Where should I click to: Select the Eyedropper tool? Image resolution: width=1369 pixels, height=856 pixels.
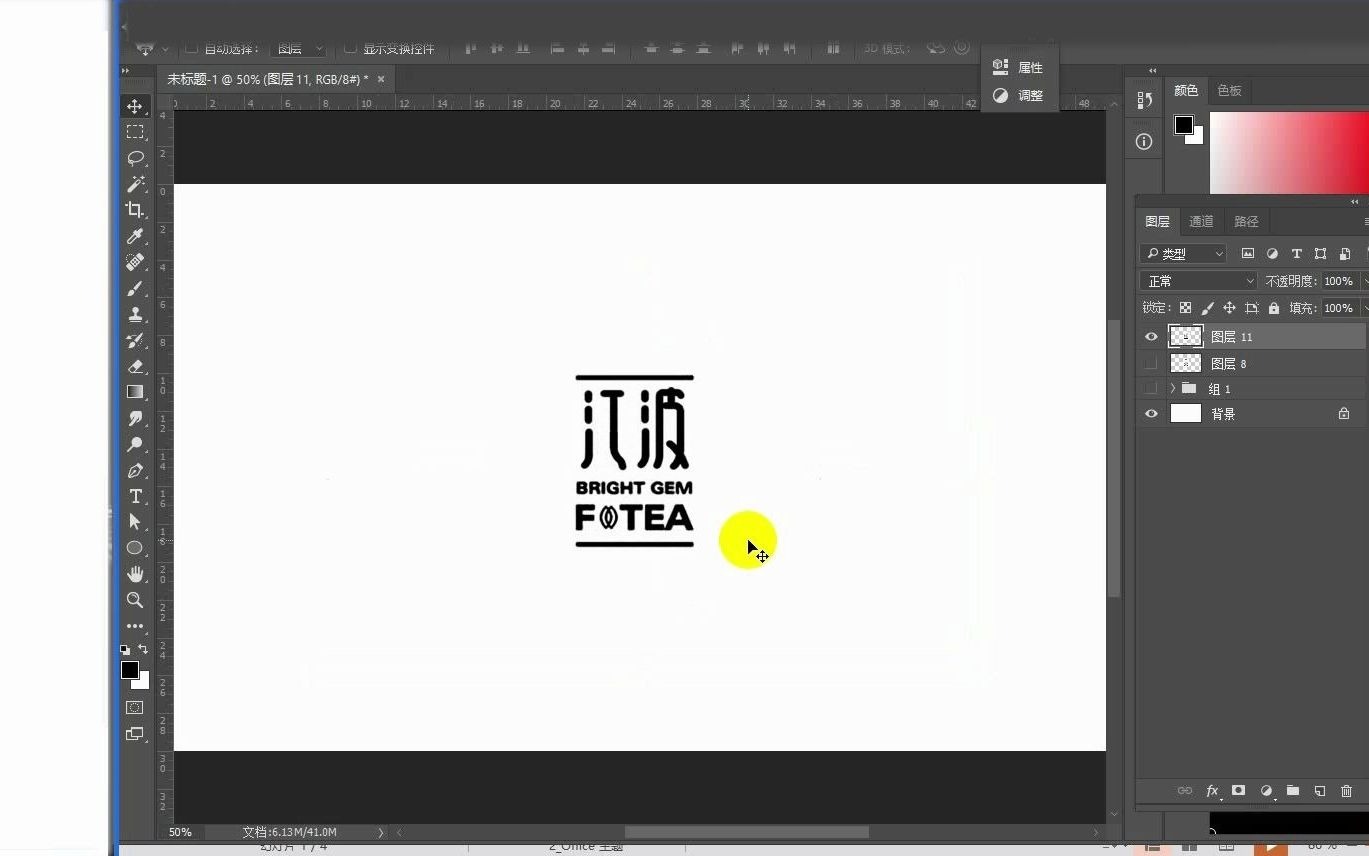tap(135, 236)
